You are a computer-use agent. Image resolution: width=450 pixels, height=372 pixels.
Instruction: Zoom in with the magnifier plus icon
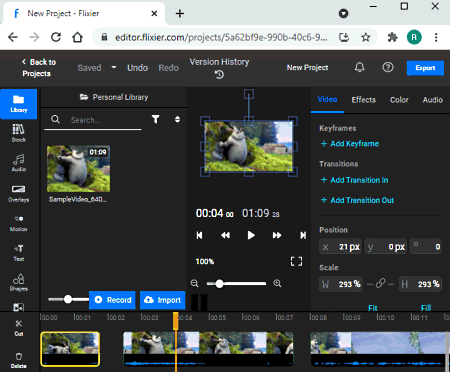[x=277, y=284]
